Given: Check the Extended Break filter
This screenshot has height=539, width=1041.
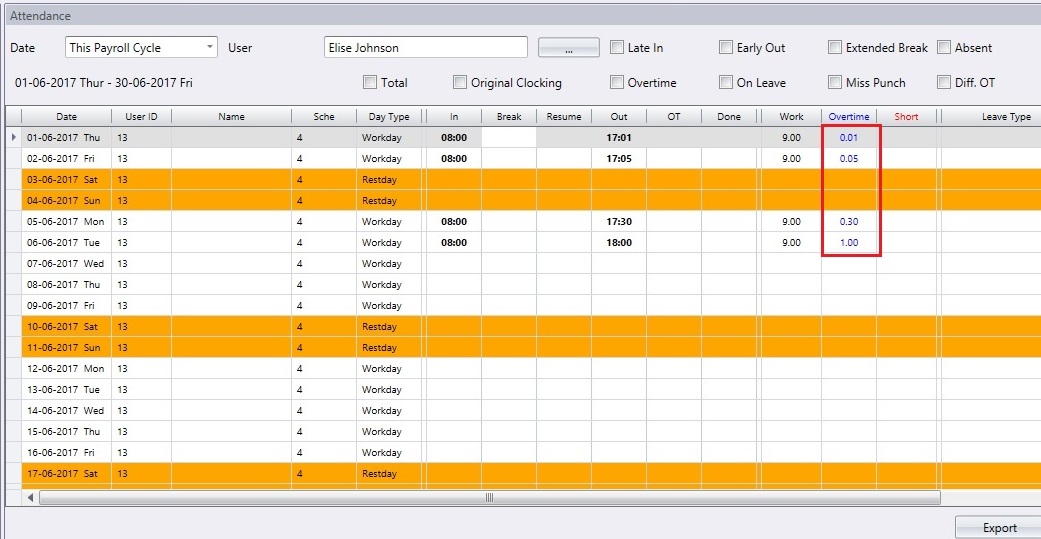Looking at the screenshot, I should [835, 48].
